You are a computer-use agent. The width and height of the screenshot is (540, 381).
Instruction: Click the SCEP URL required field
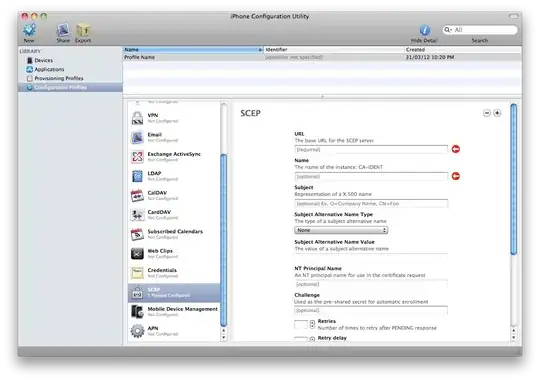coord(371,150)
